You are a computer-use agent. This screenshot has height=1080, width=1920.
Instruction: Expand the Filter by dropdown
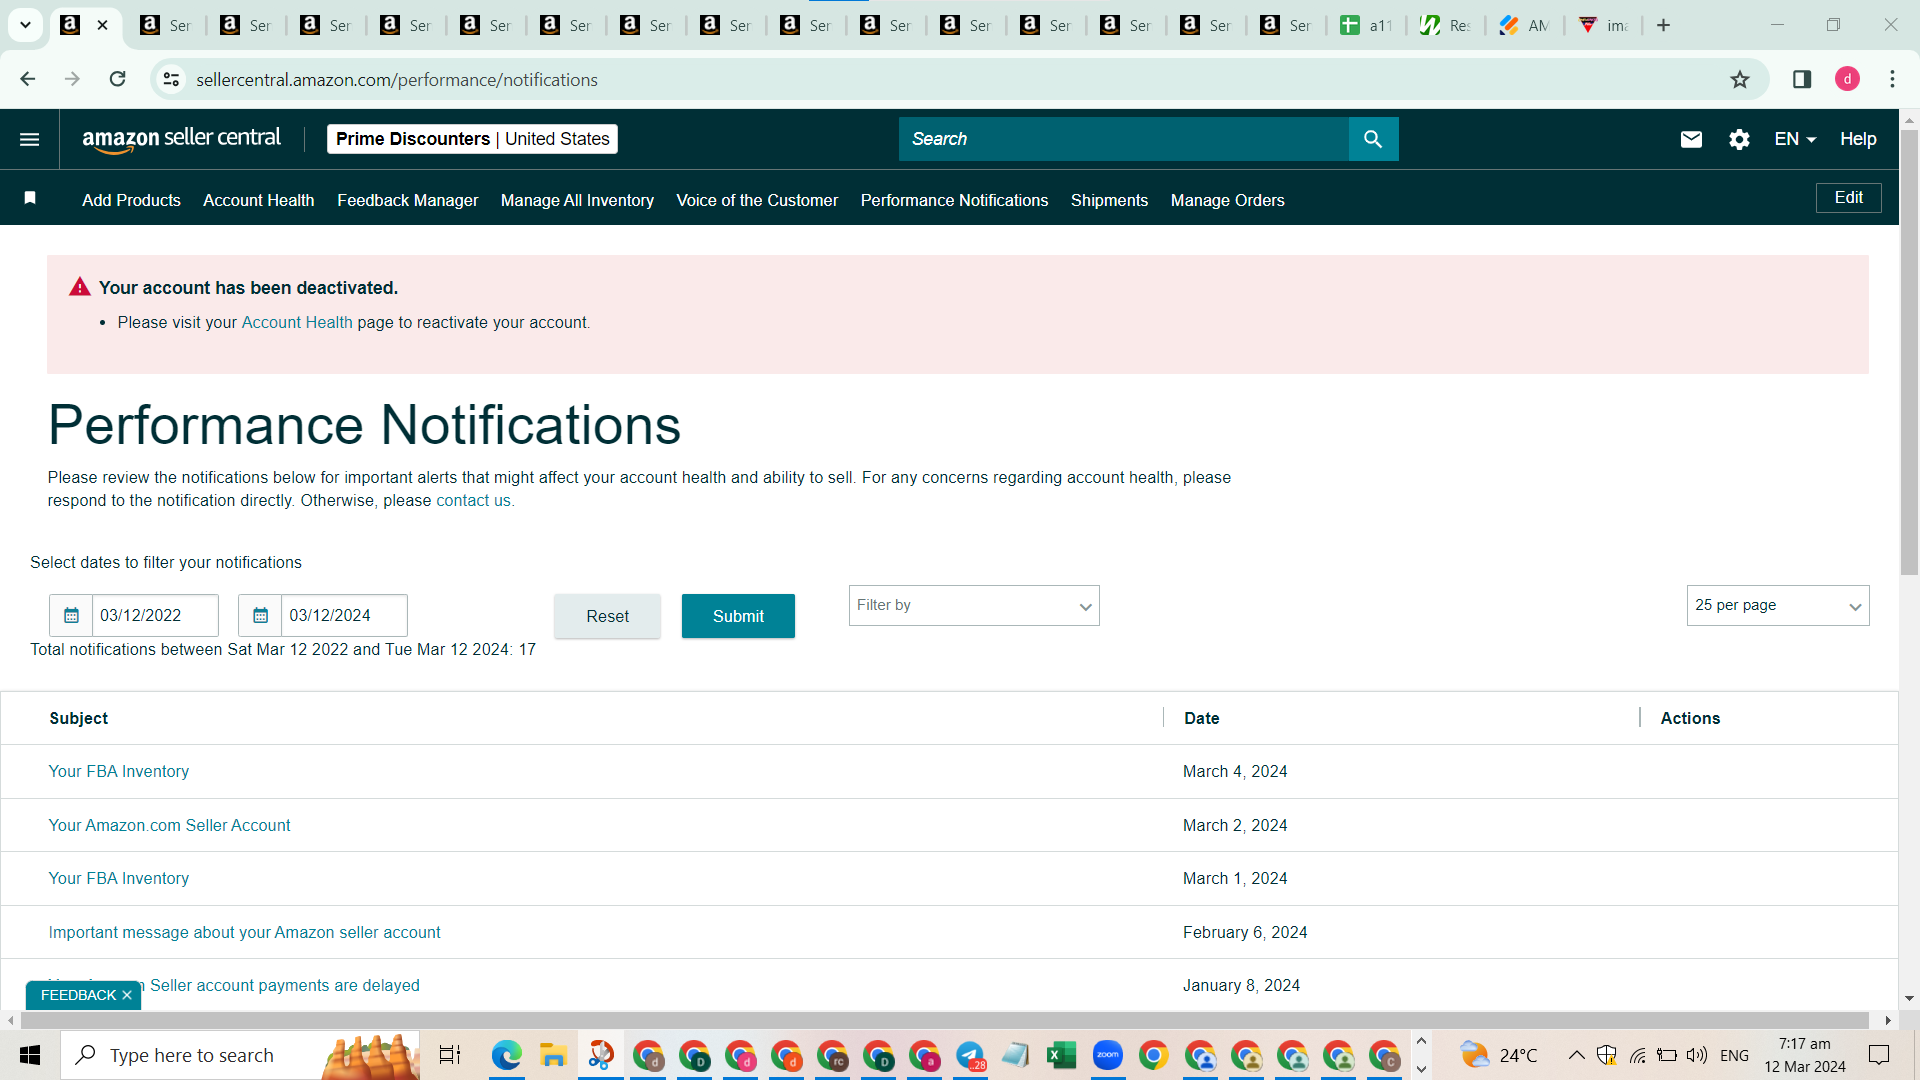pyautogui.click(x=974, y=606)
